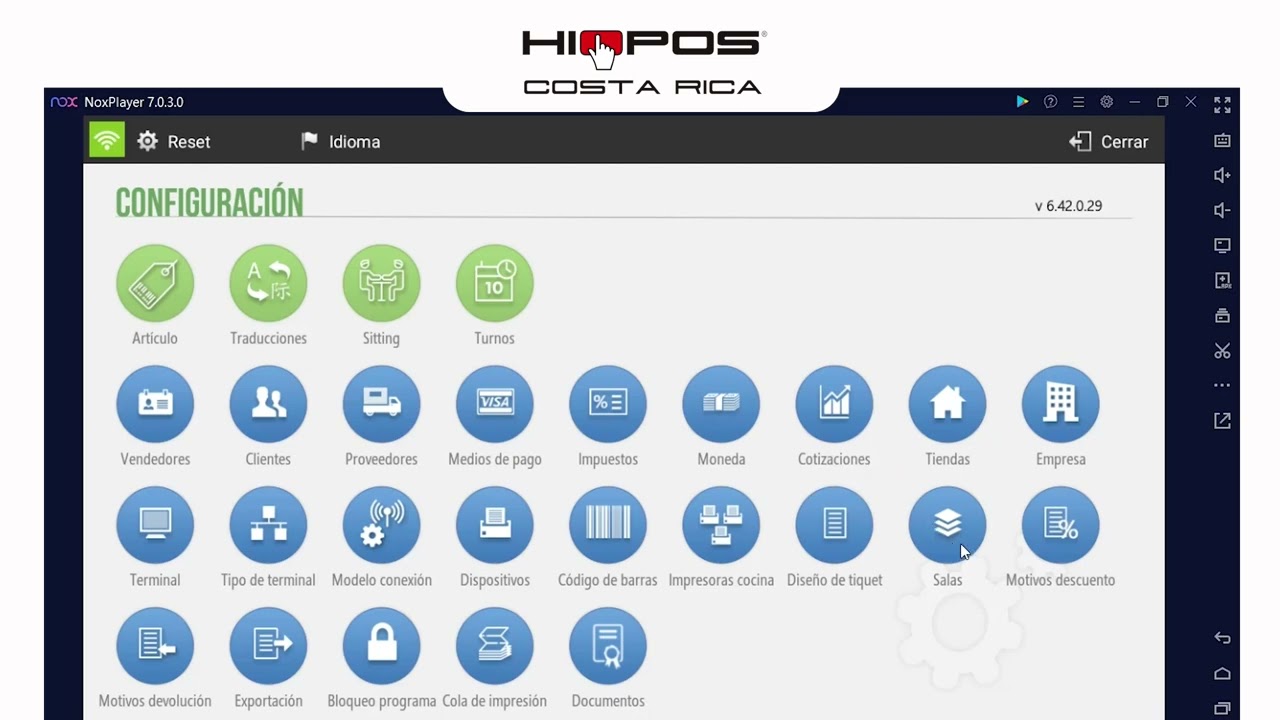Open the Artículo configuration icon

[155, 284]
